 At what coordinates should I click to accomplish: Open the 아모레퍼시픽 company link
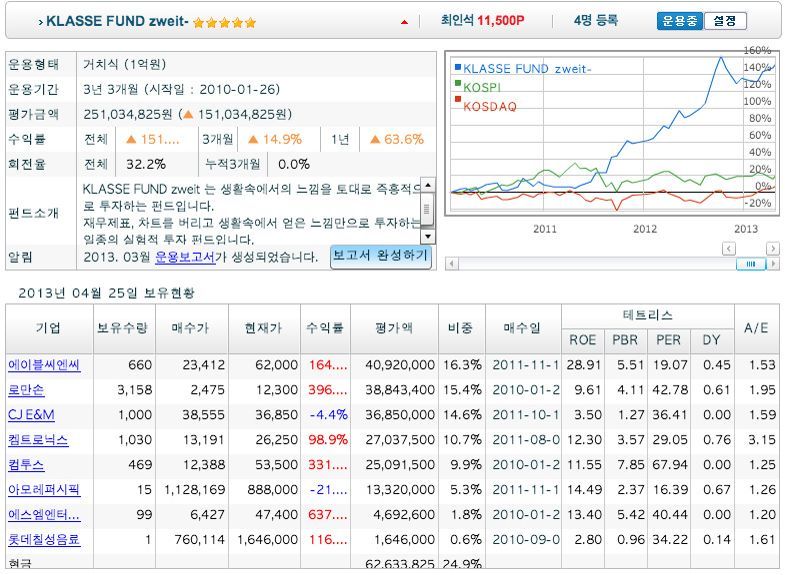[x=44, y=489]
